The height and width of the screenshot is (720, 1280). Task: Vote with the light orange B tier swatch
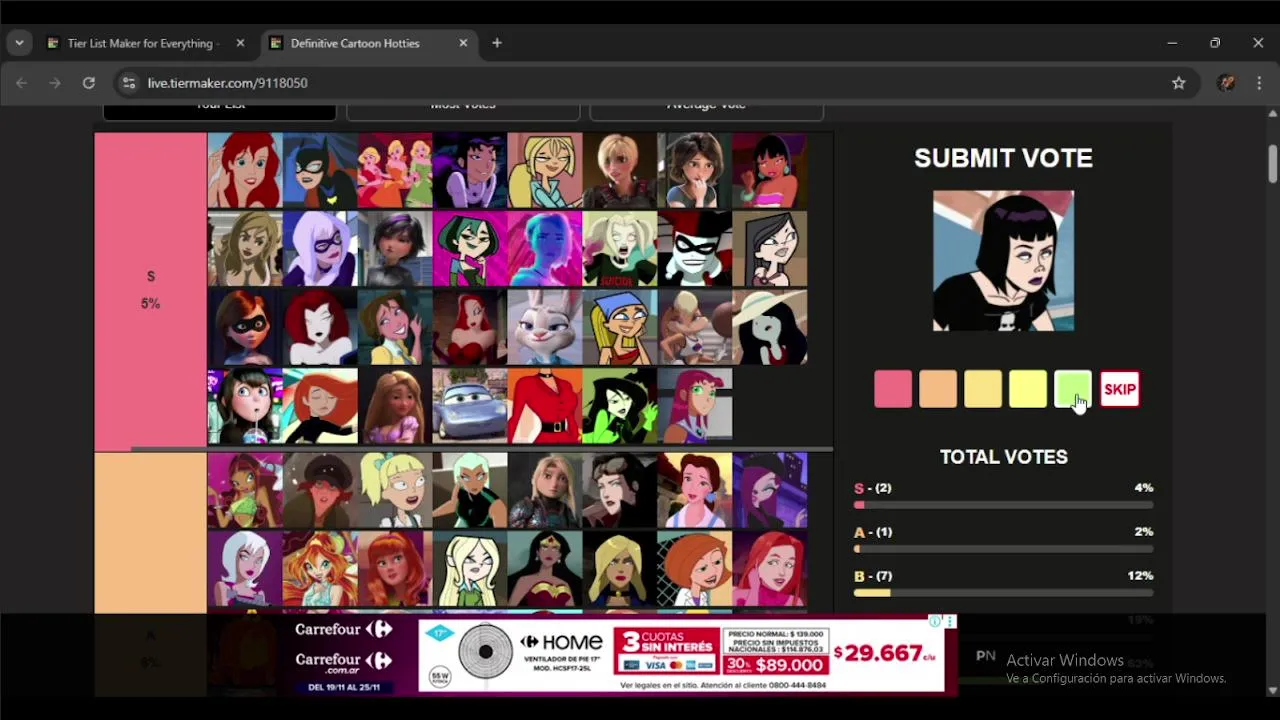[983, 389]
